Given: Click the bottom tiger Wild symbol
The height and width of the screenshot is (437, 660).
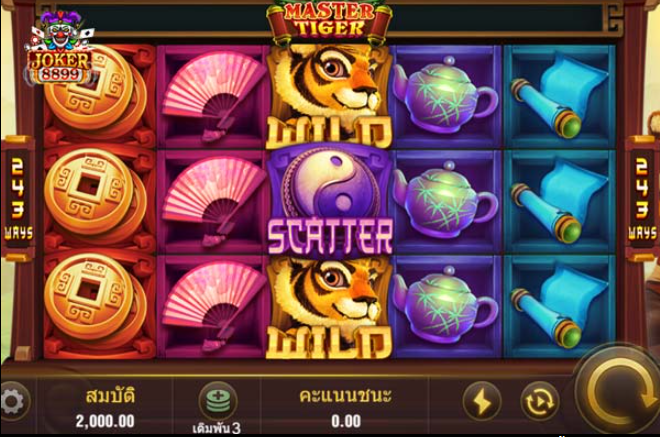Looking at the screenshot, I should tap(330, 307).
